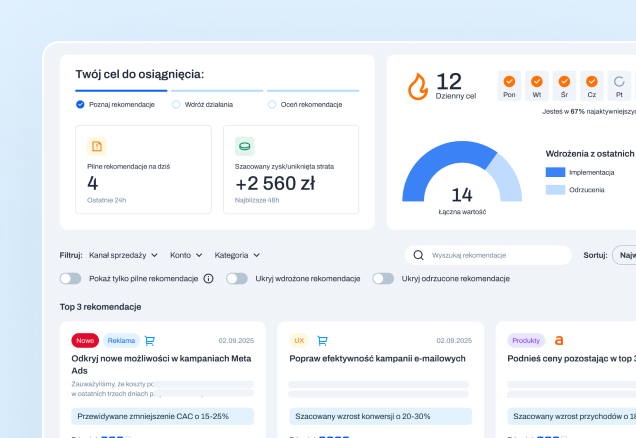636x438 pixels.
Task: Click the orange Allegro icon beside Produkty tag
Action: pyautogui.click(x=559, y=341)
